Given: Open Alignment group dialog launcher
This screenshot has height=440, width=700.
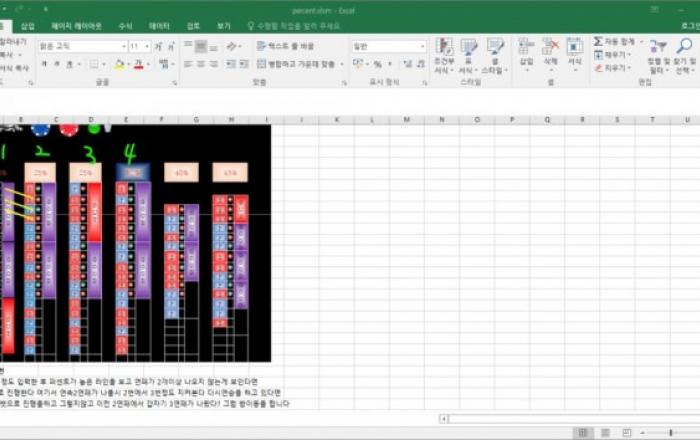Looking at the screenshot, I should 344,83.
